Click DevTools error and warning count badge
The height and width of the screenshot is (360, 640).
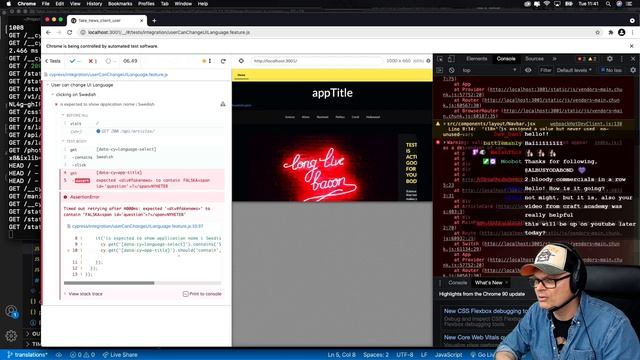[587, 59]
